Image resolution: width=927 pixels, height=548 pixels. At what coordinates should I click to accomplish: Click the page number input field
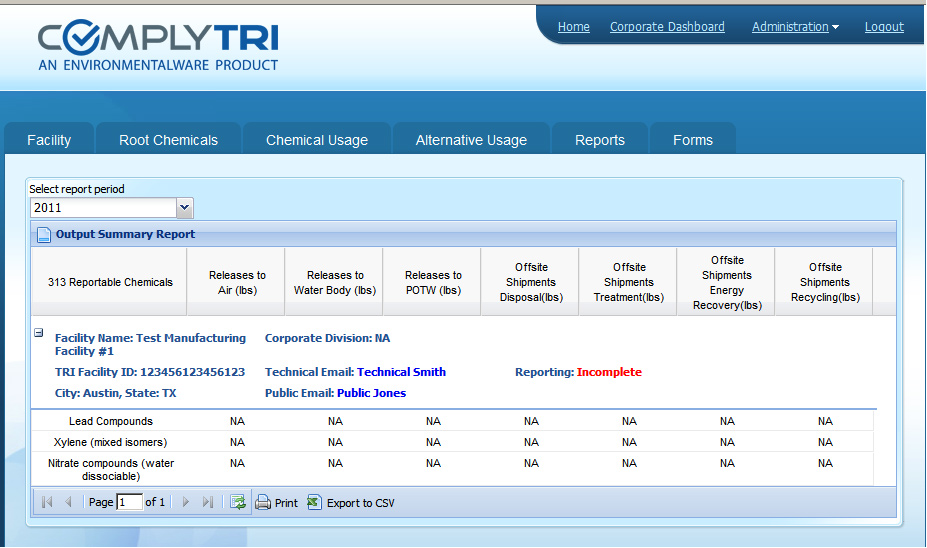(129, 502)
